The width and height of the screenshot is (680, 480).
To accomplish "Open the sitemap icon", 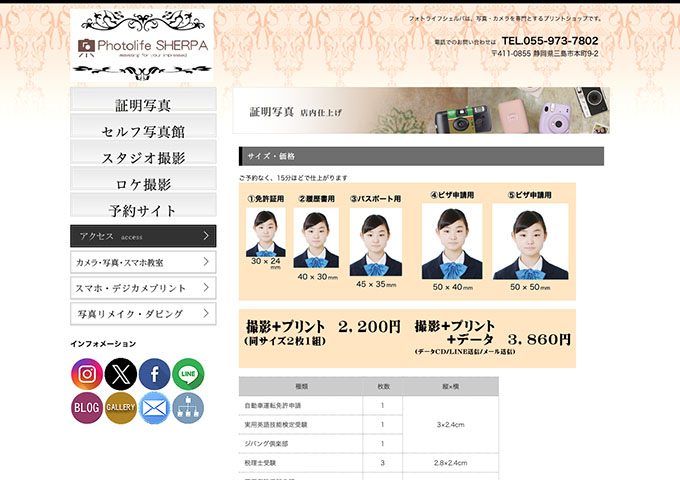I will click(188, 408).
